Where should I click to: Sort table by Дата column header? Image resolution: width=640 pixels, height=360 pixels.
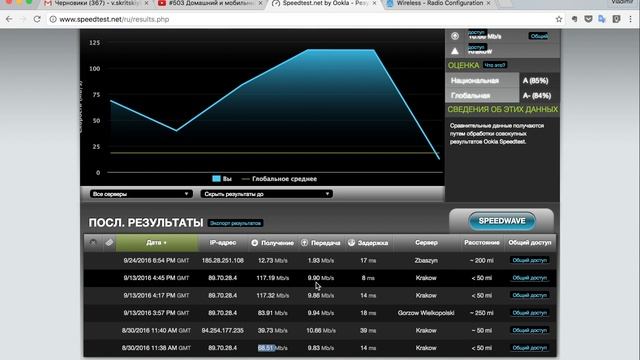[157, 242]
